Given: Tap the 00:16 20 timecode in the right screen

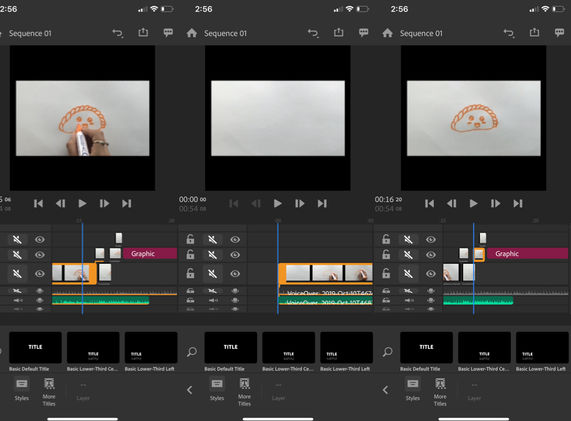Looking at the screenshot, I should point(389,200).
